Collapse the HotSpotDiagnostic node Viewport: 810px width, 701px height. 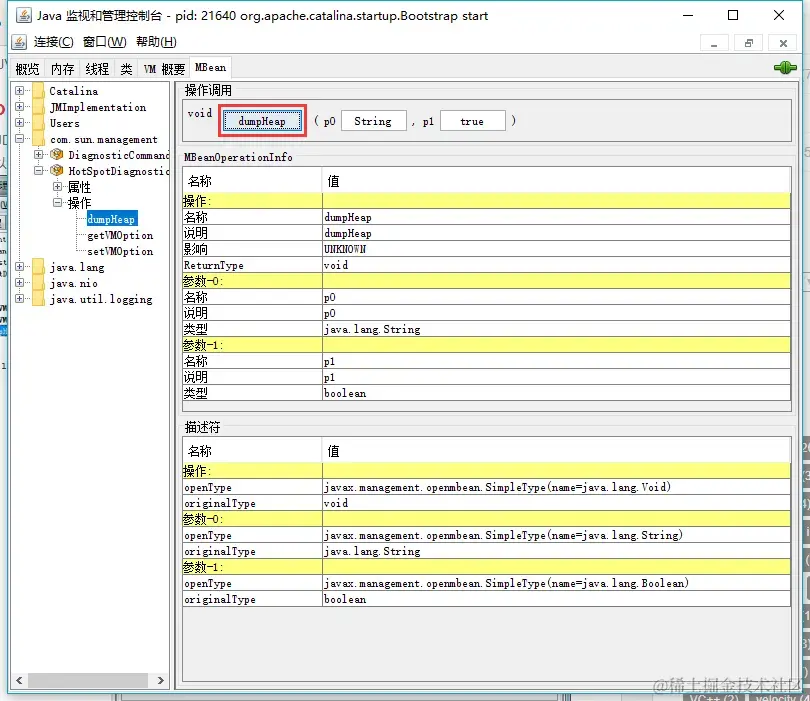tap(39, 170)
